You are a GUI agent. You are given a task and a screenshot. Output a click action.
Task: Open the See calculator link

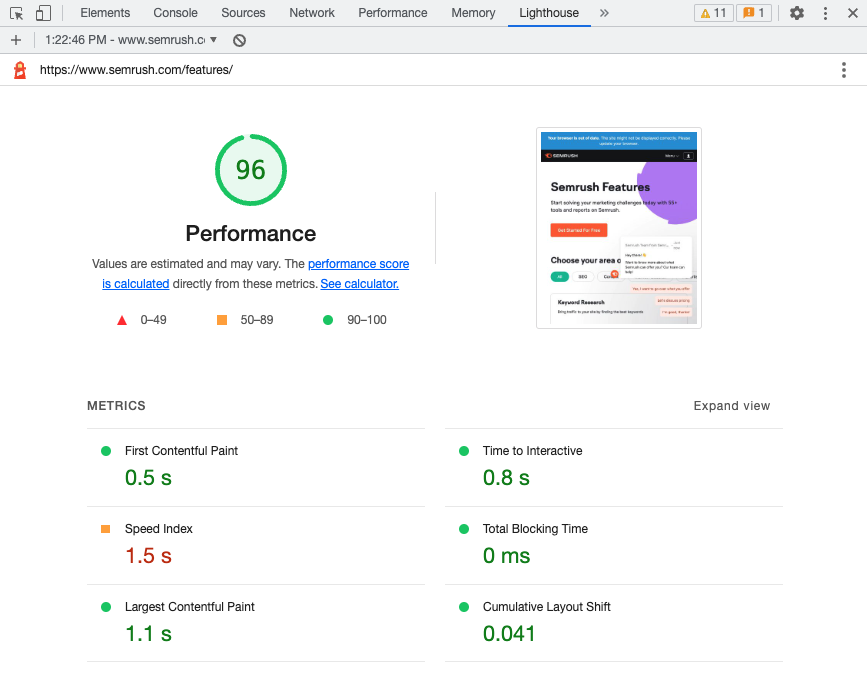click(358, 283)
